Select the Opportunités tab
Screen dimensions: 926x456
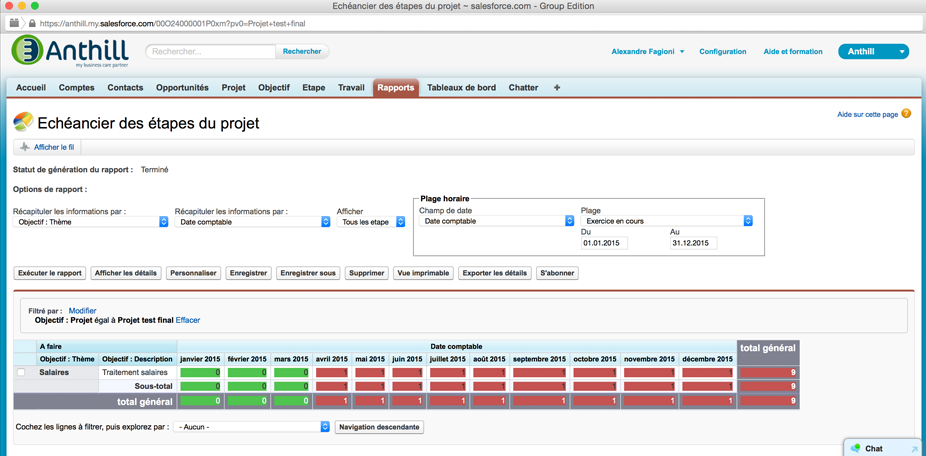click(x=182, y=87)
